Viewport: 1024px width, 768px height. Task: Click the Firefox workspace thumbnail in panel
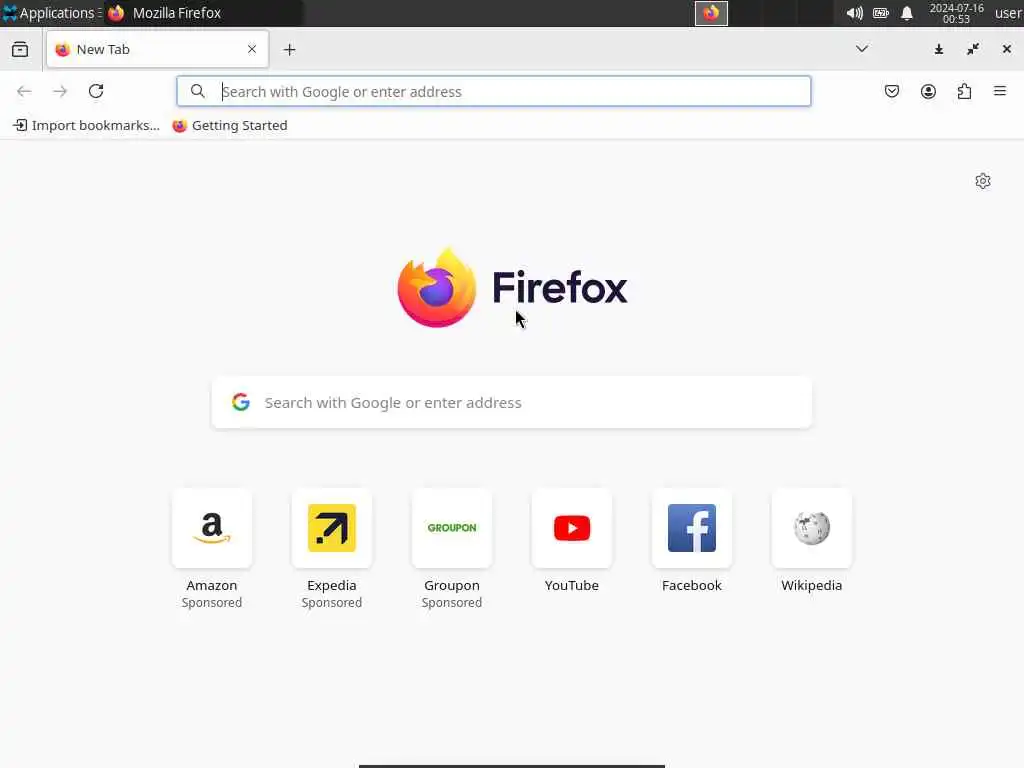point(711,13)
